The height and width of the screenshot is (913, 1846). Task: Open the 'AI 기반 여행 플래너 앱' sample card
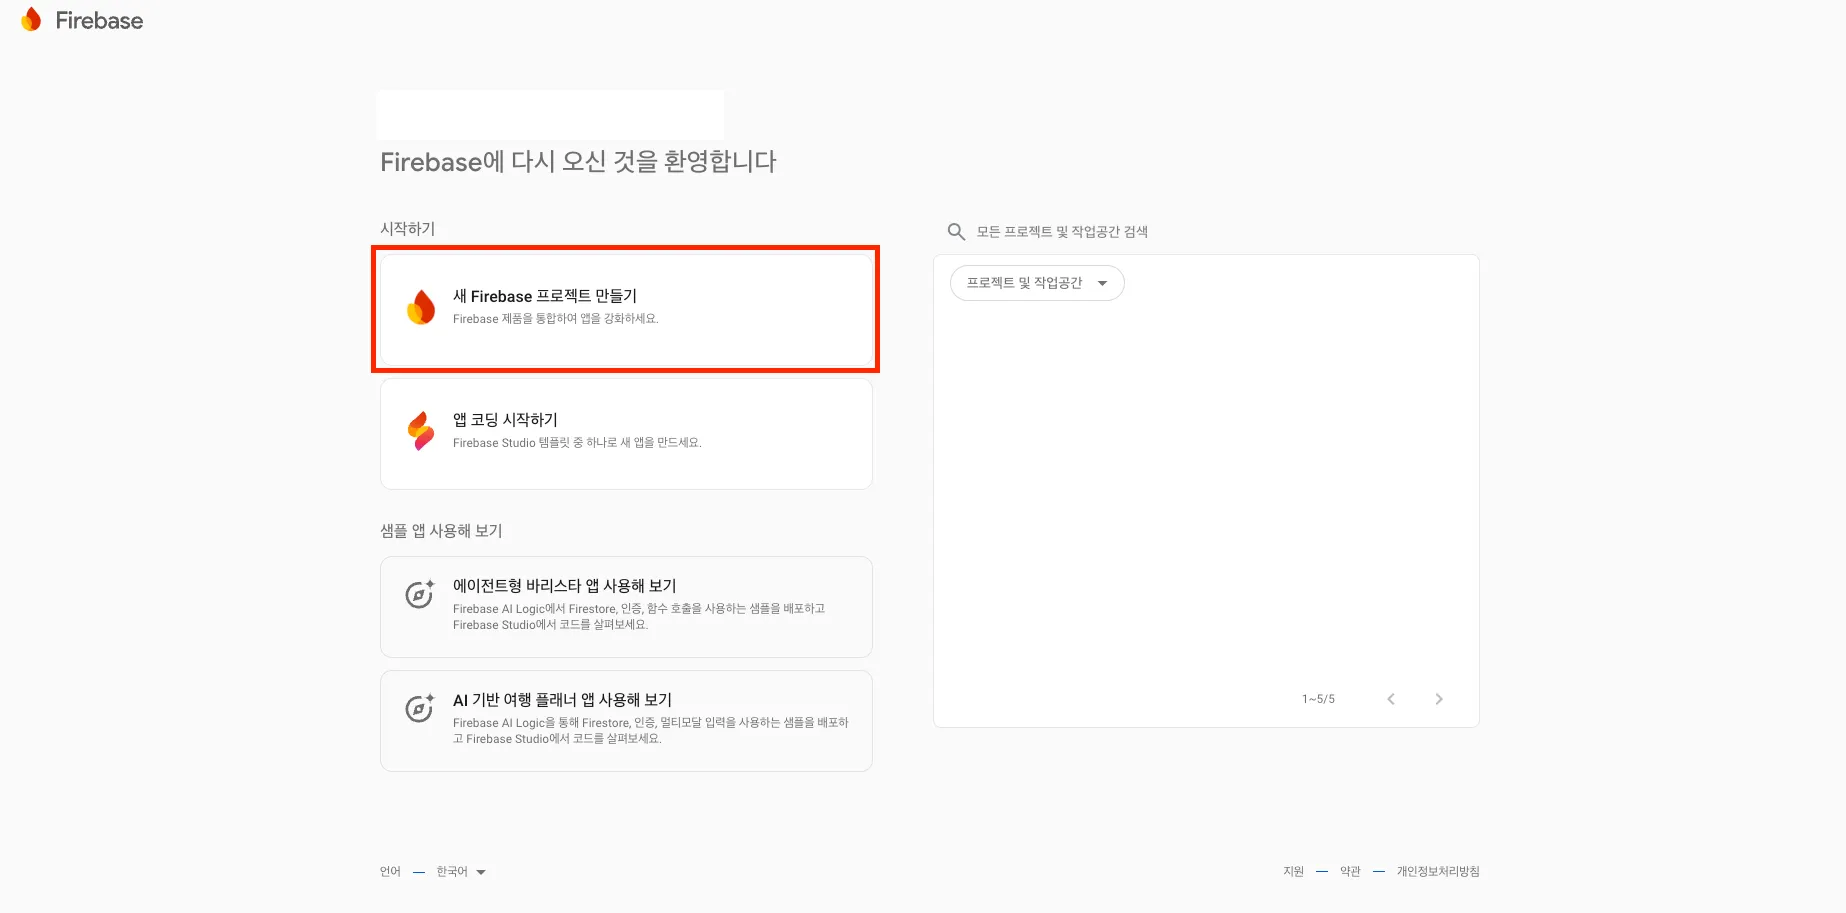tap(626, 721)
